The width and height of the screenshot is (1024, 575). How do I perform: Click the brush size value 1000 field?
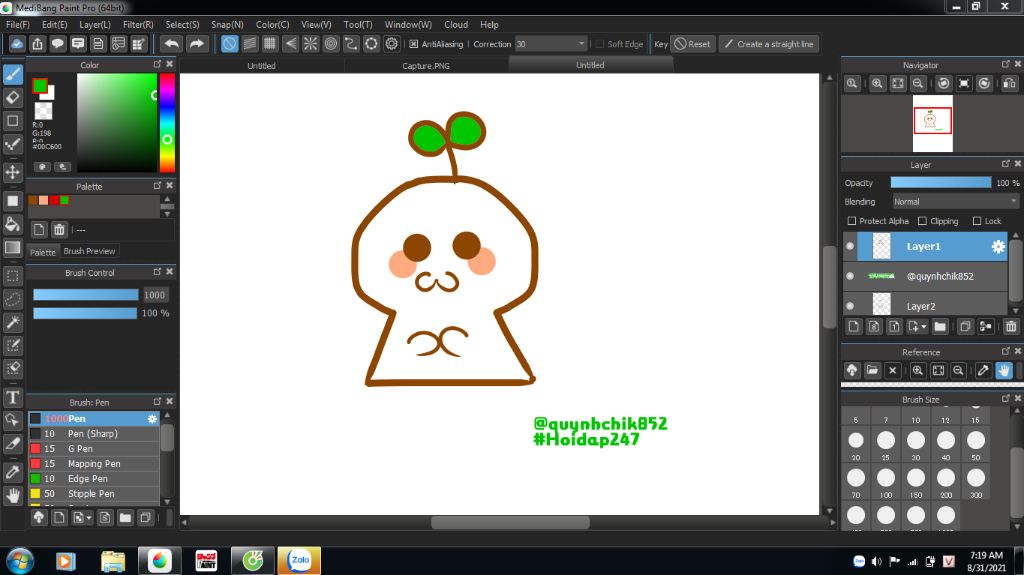point(155,295)
